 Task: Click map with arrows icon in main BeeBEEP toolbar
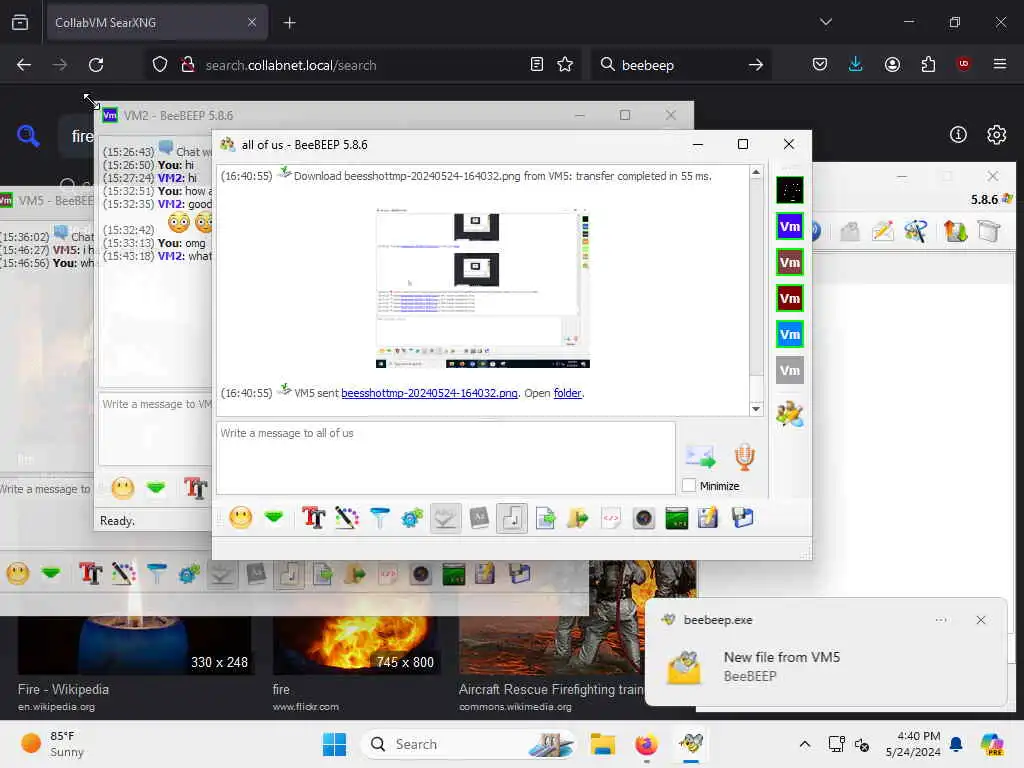pos(955,231)
